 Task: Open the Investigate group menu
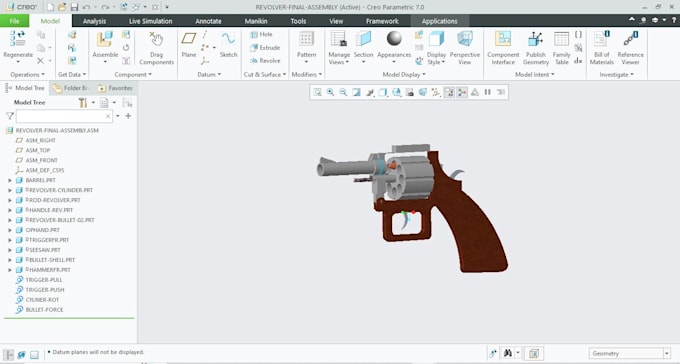[616, 75]
